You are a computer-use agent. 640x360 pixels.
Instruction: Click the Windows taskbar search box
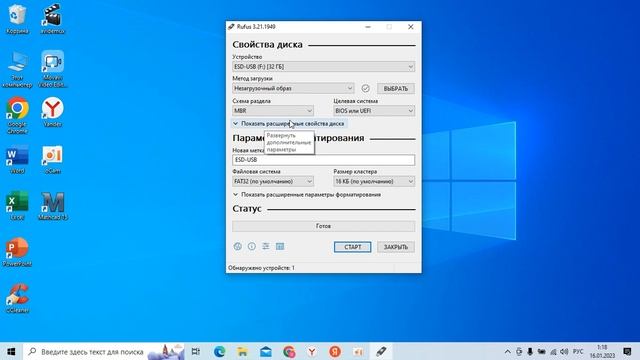(x=104, y=351)
